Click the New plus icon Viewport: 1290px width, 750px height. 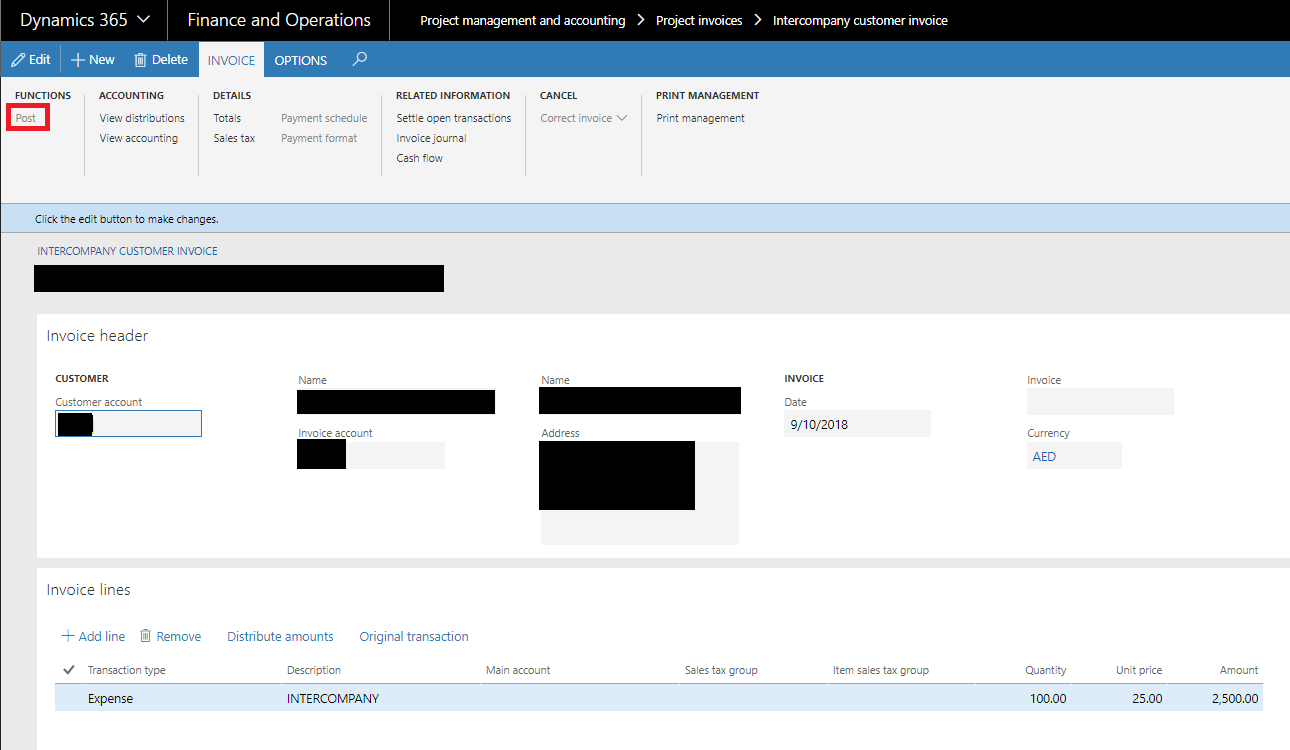[78, 60]
